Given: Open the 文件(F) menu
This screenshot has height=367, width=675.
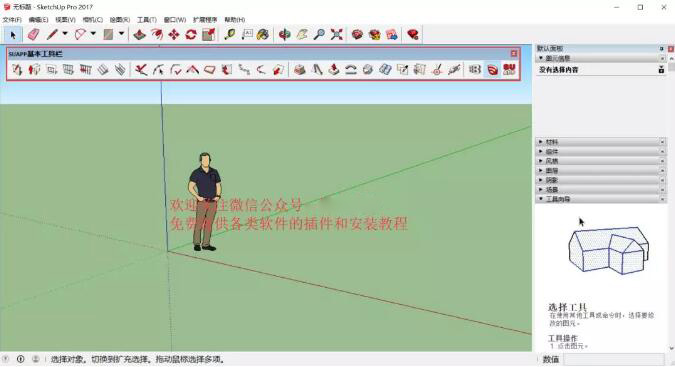Looking at the screenshot, I should coord(12,20).
